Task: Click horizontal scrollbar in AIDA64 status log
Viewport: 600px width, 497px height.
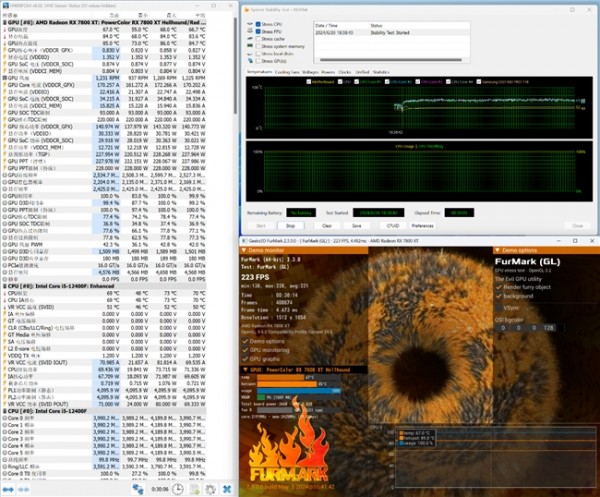Action: 390,60
